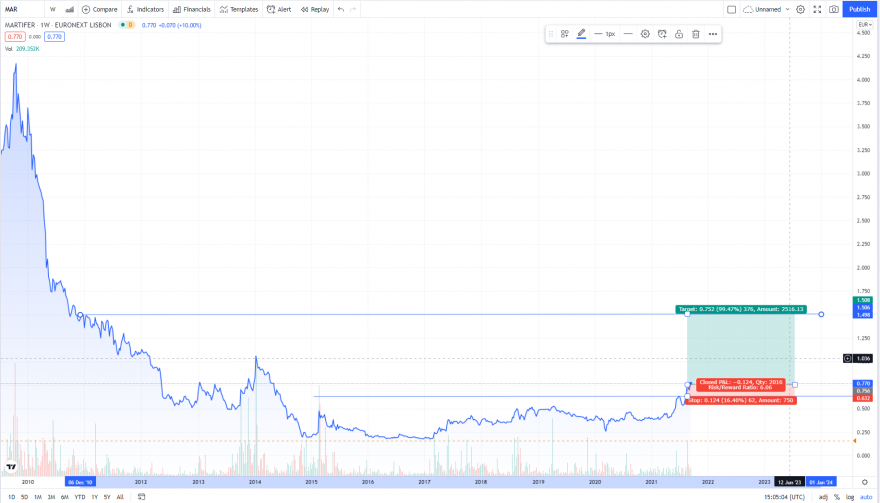This screenshot has height=503, width=880.
Task: Click the MARTIFER symbol title in legend
Action: [58, 25]
